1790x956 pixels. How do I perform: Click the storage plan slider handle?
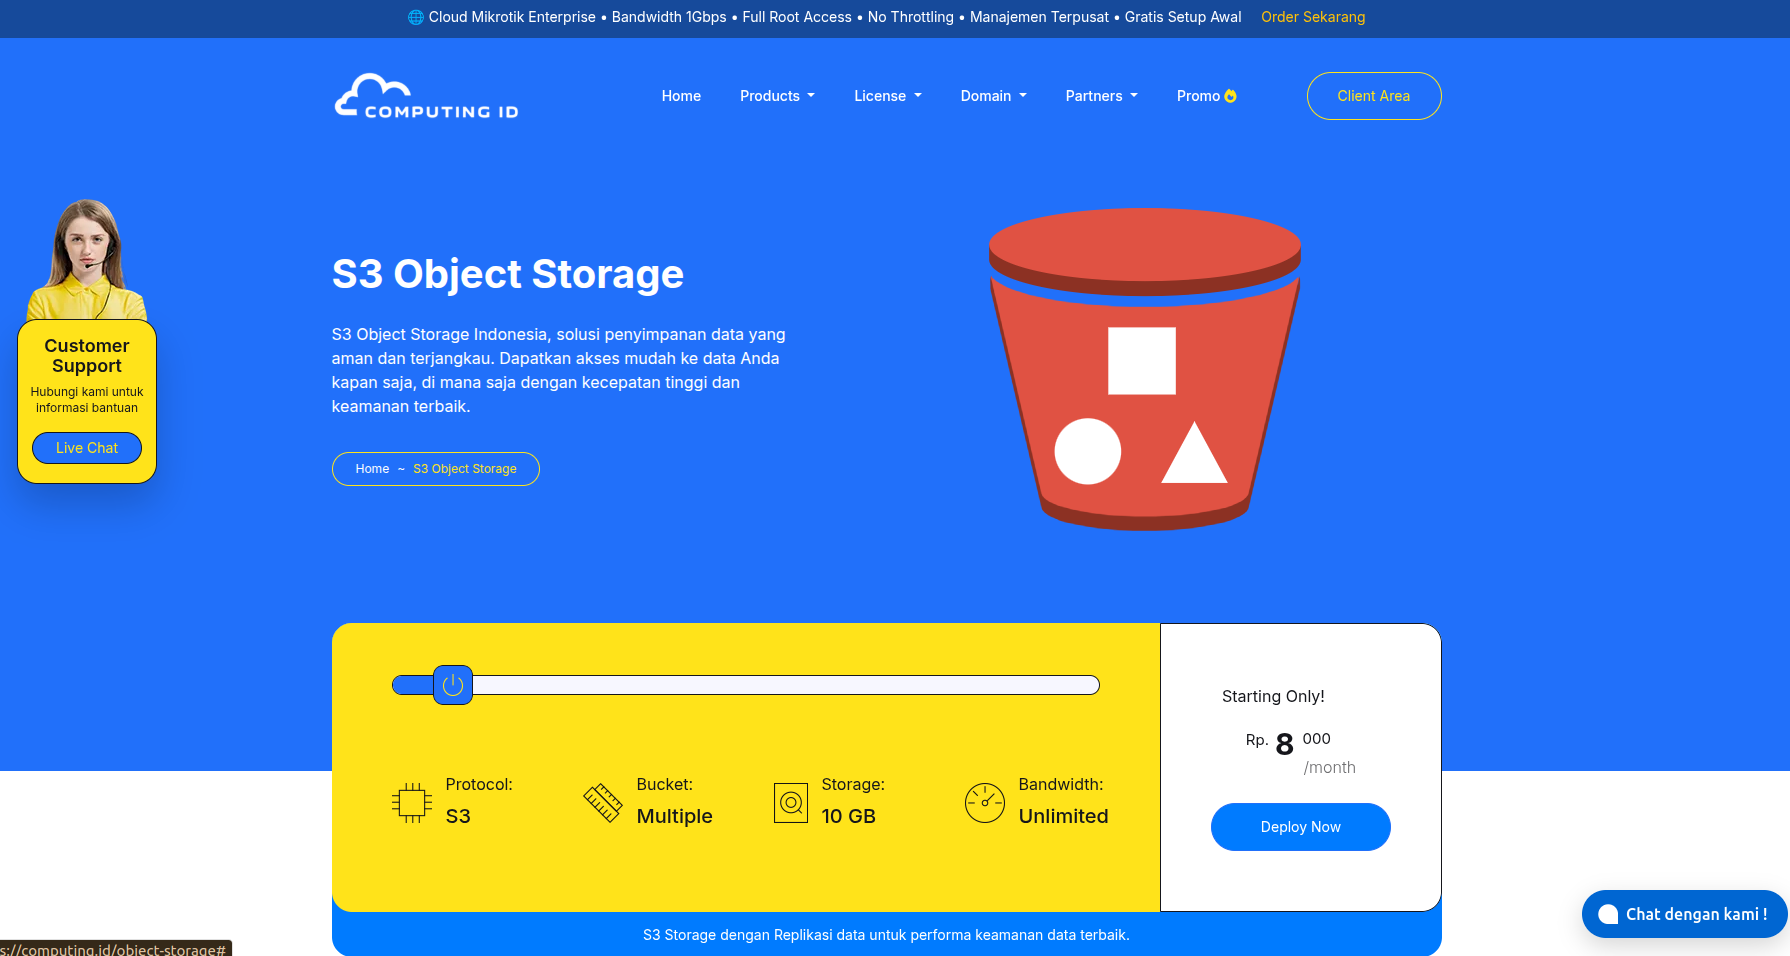pos(453,685)
